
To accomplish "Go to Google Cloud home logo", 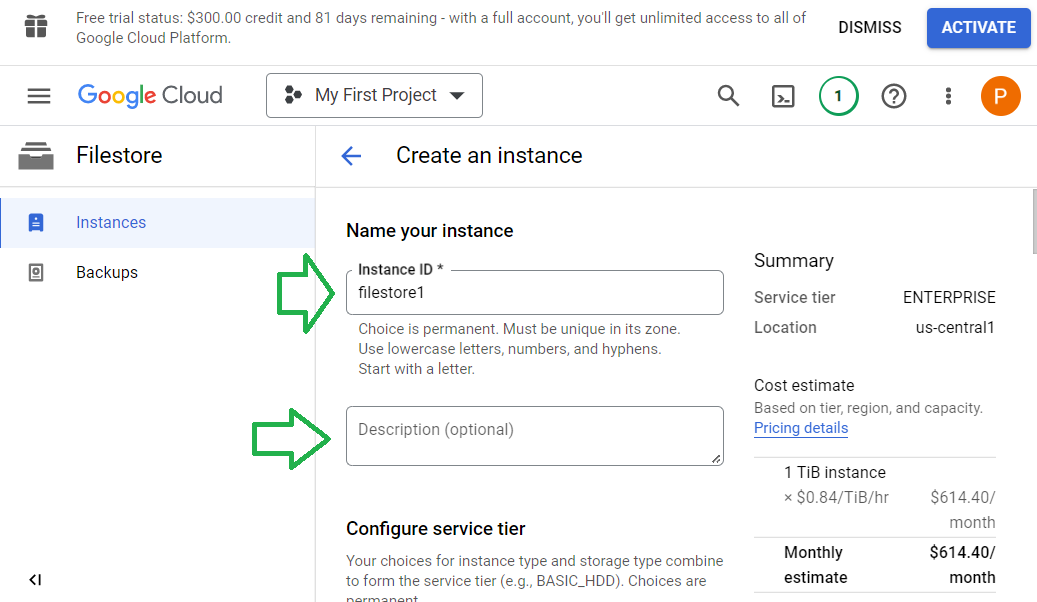I will (150, 96).
